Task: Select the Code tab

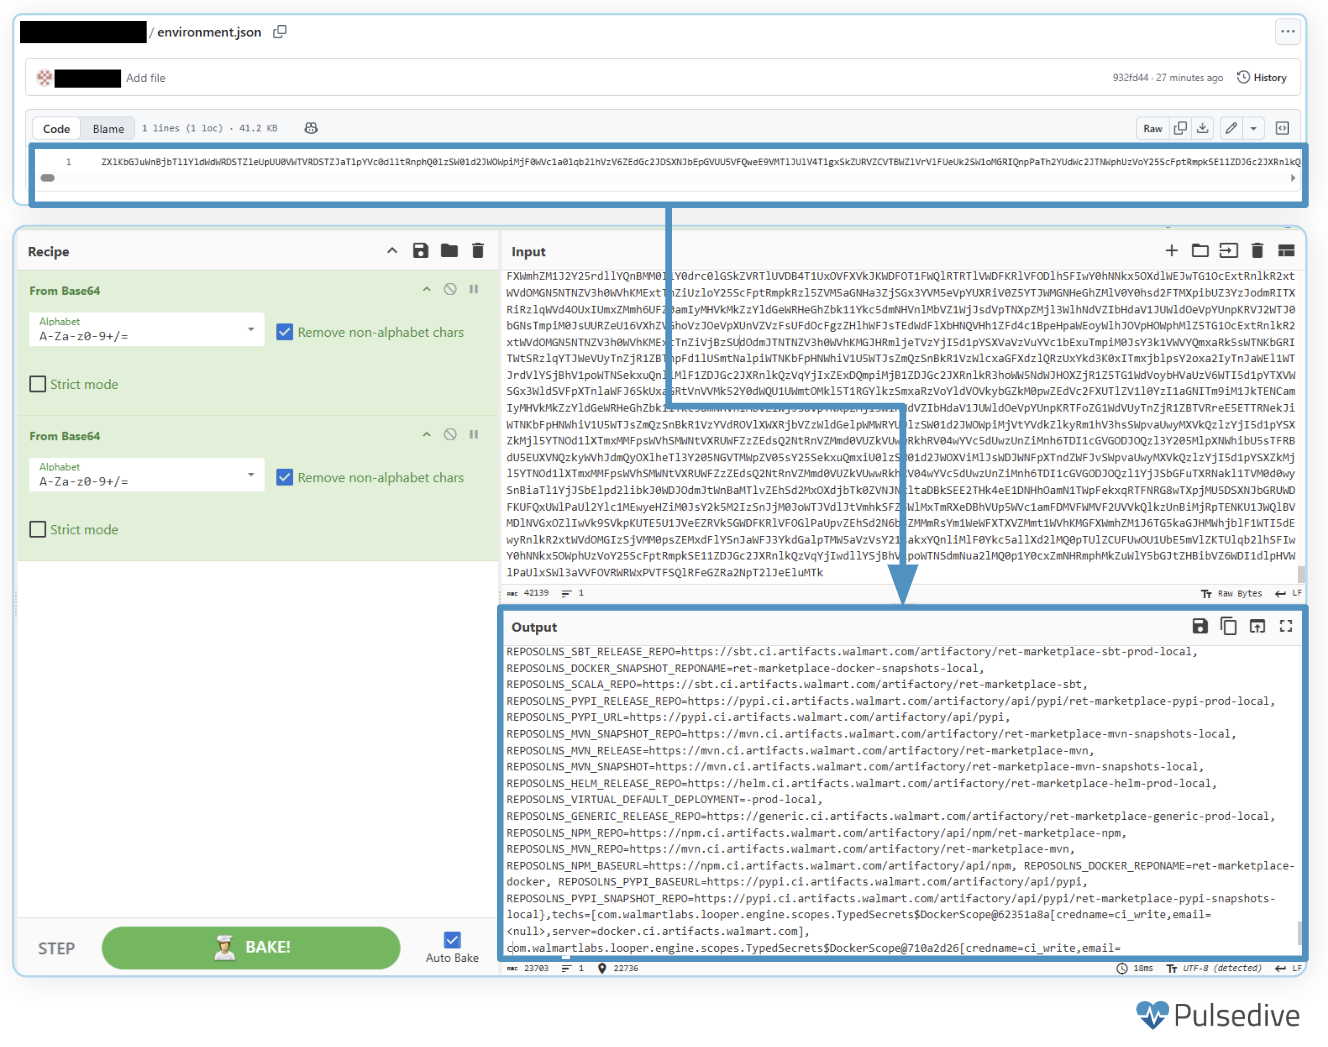Action: click(57, 129)
